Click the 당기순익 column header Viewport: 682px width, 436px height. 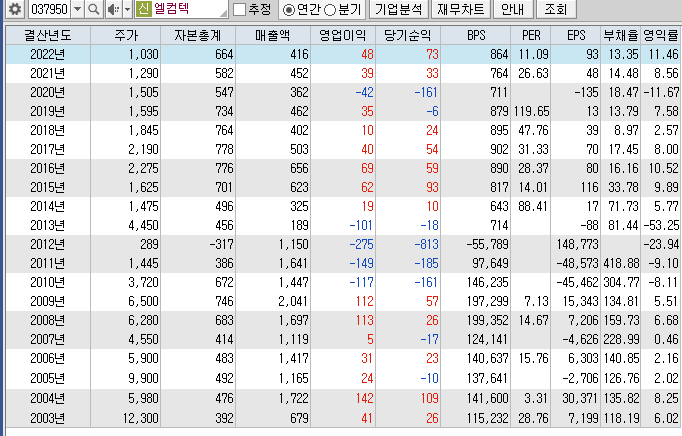coord(408,35)
